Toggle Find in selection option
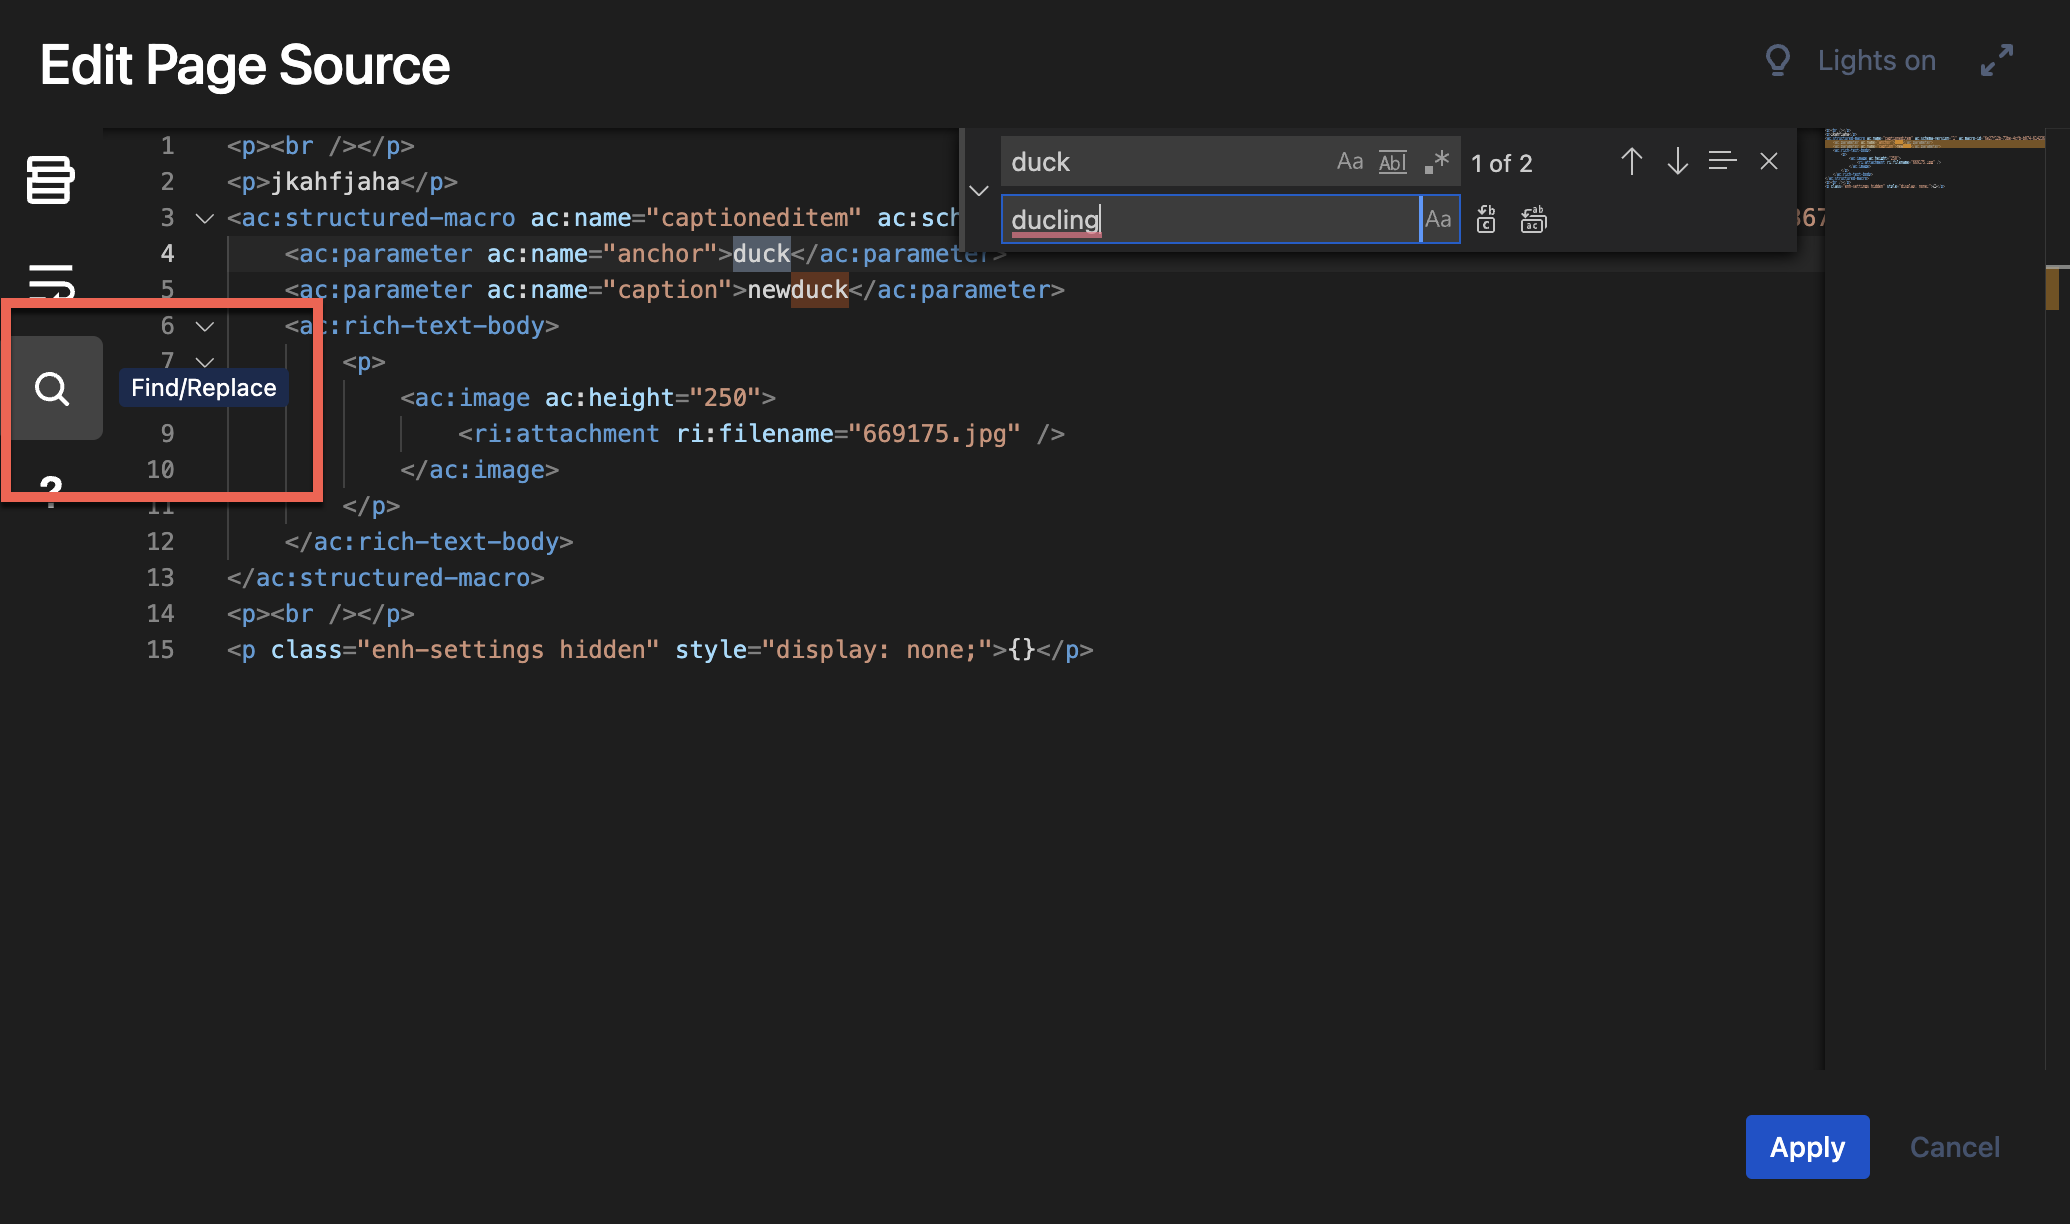The image size is (2070, 1224). click(1722, 161)
